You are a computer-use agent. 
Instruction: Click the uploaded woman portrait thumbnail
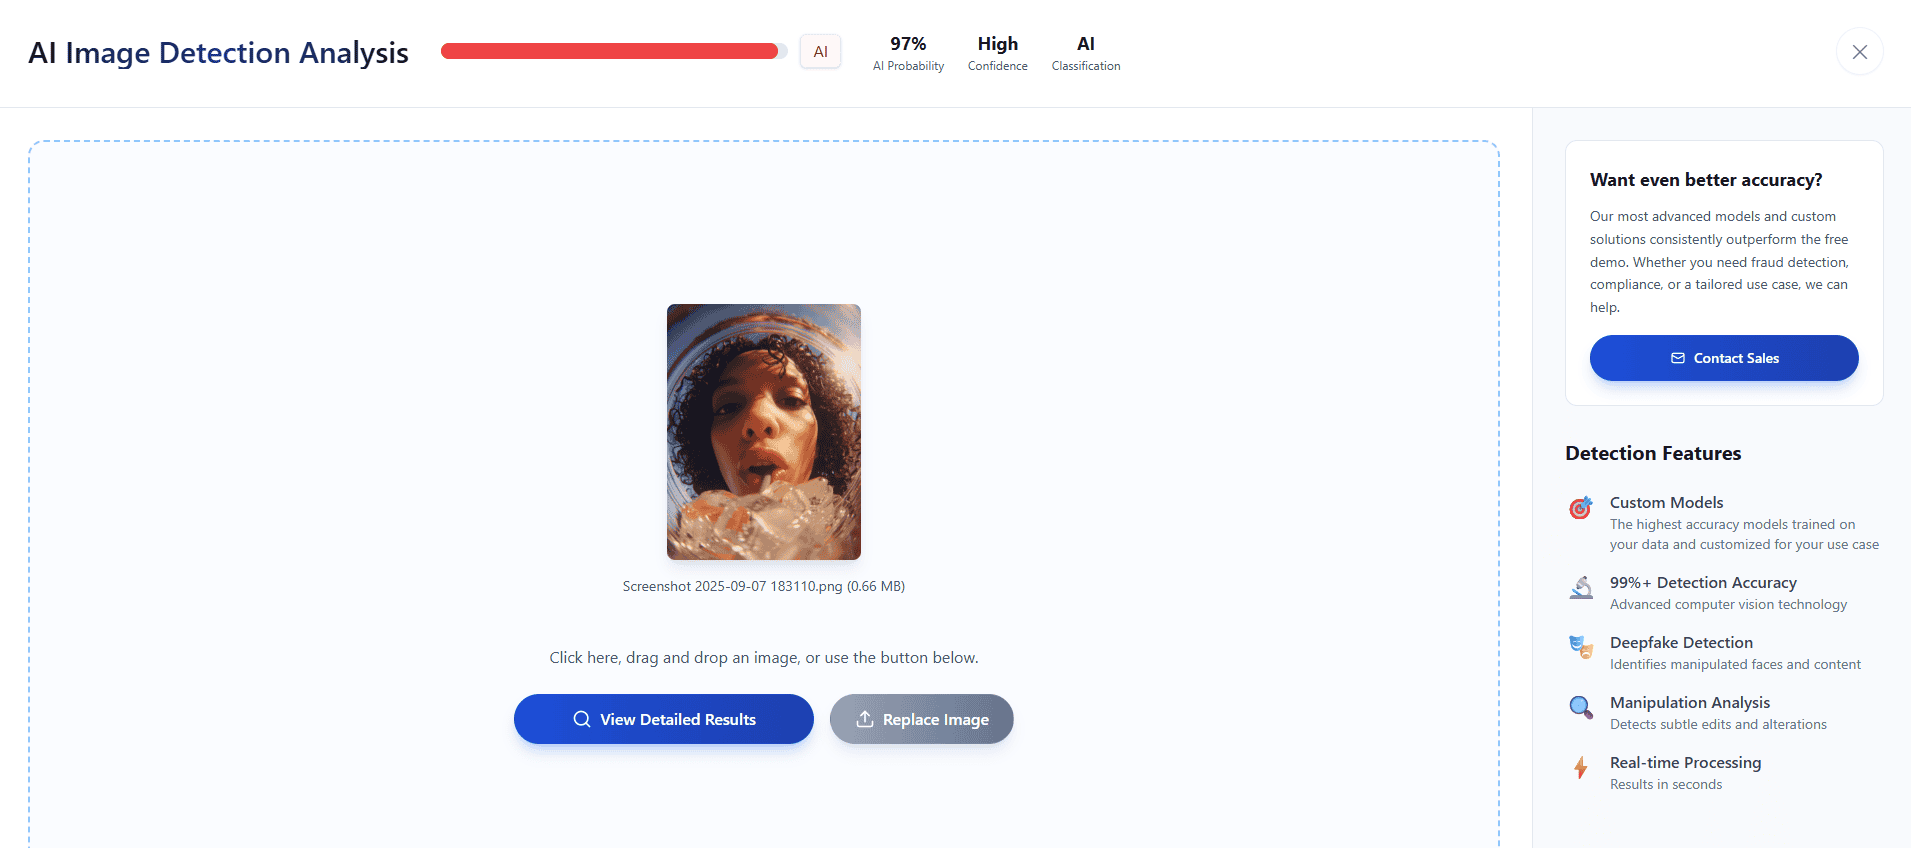point(764,432)
